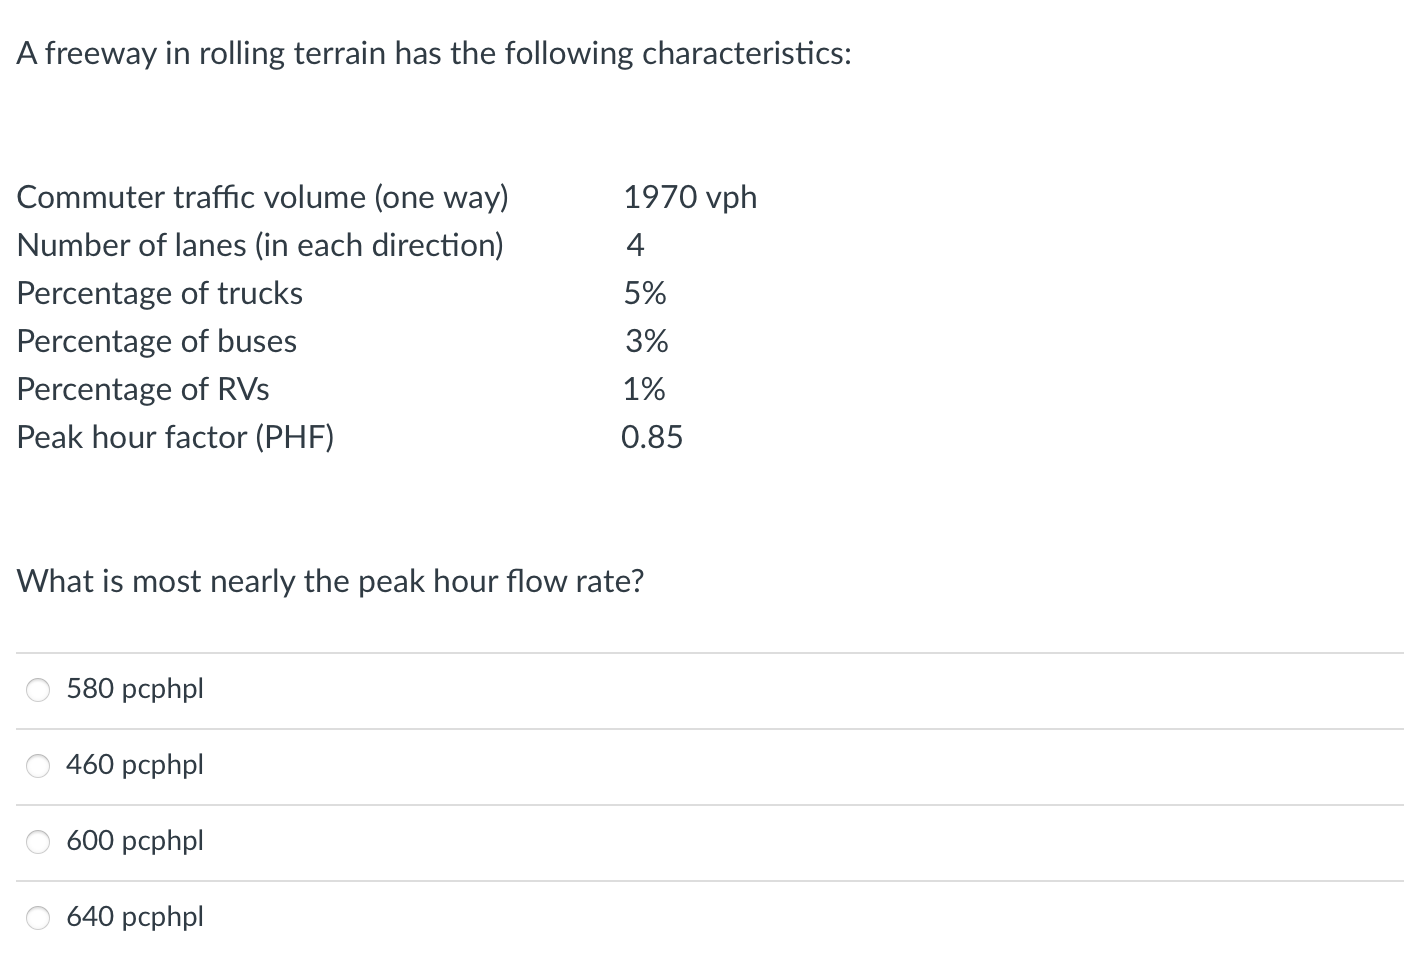Image resolution: width=1418 pixels, height=978 pixels.
Task: Click the '460 pcphpl' answer label
Action: coord(135,765)
